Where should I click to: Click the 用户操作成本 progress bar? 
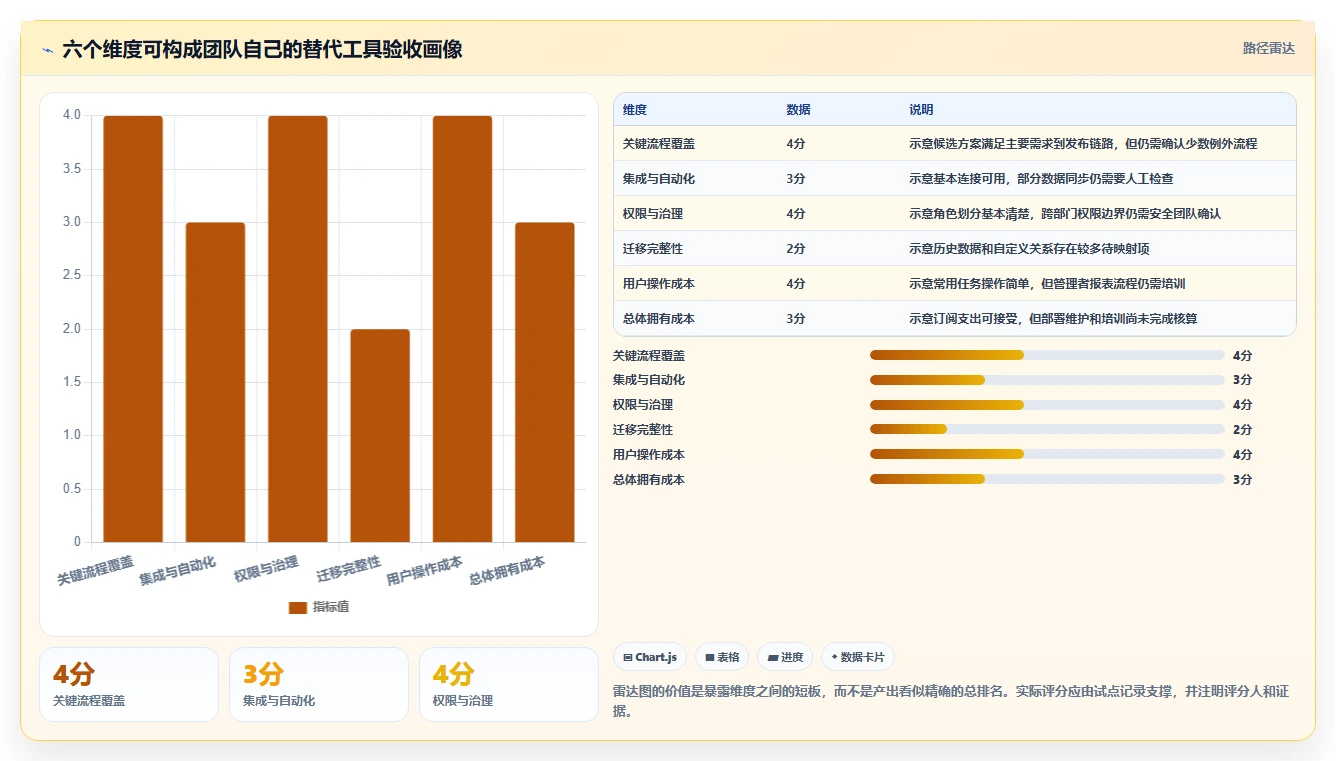(x=1047, y=454)
